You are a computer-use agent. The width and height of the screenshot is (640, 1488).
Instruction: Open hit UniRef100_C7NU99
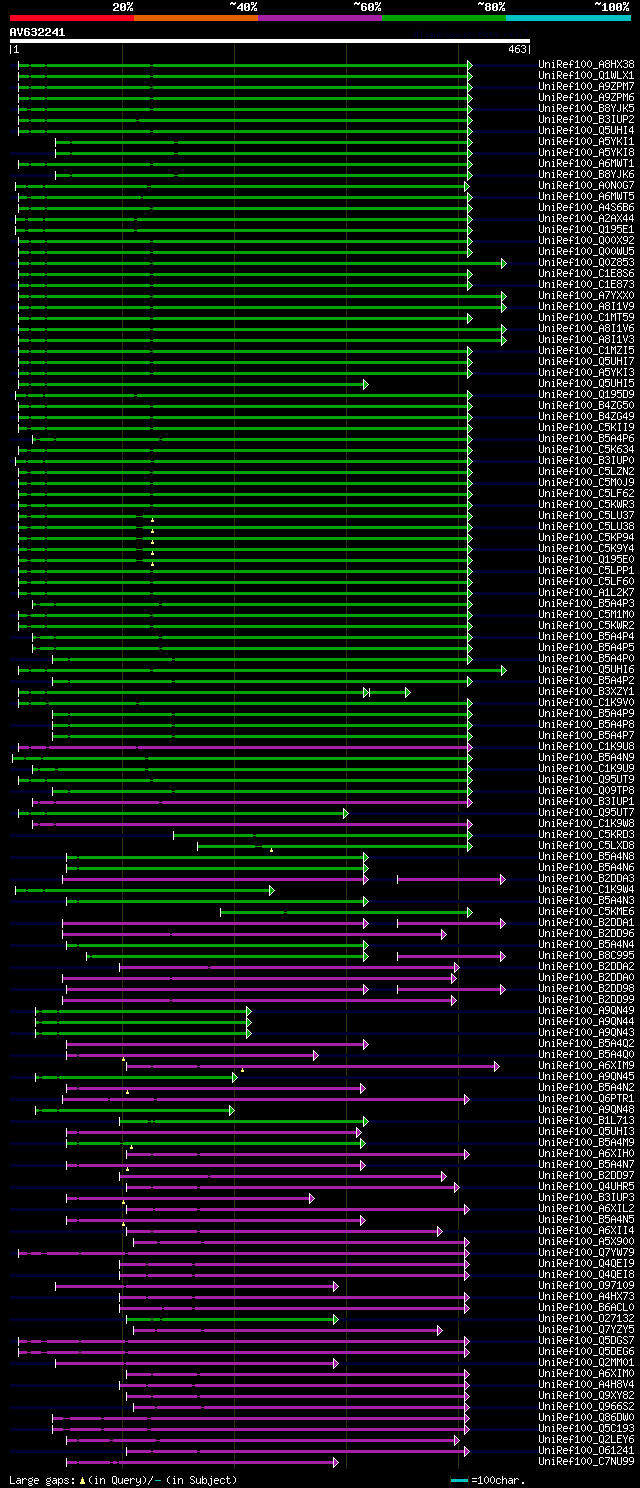tap(586, 1461)
